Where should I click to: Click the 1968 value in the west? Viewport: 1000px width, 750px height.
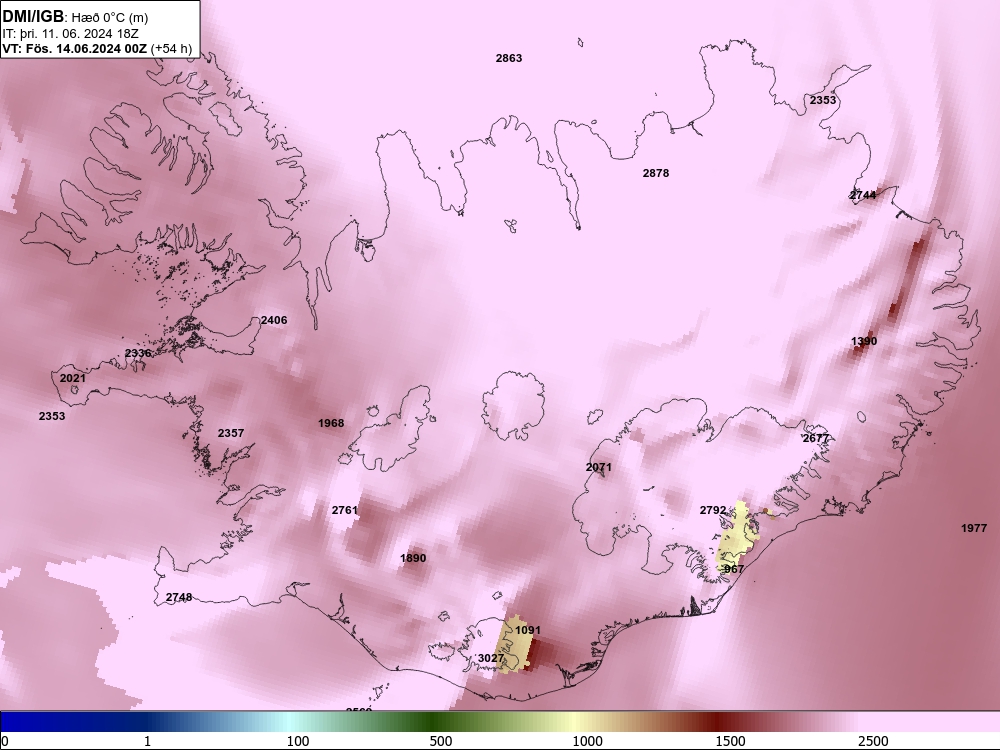(x=331, y=423)
